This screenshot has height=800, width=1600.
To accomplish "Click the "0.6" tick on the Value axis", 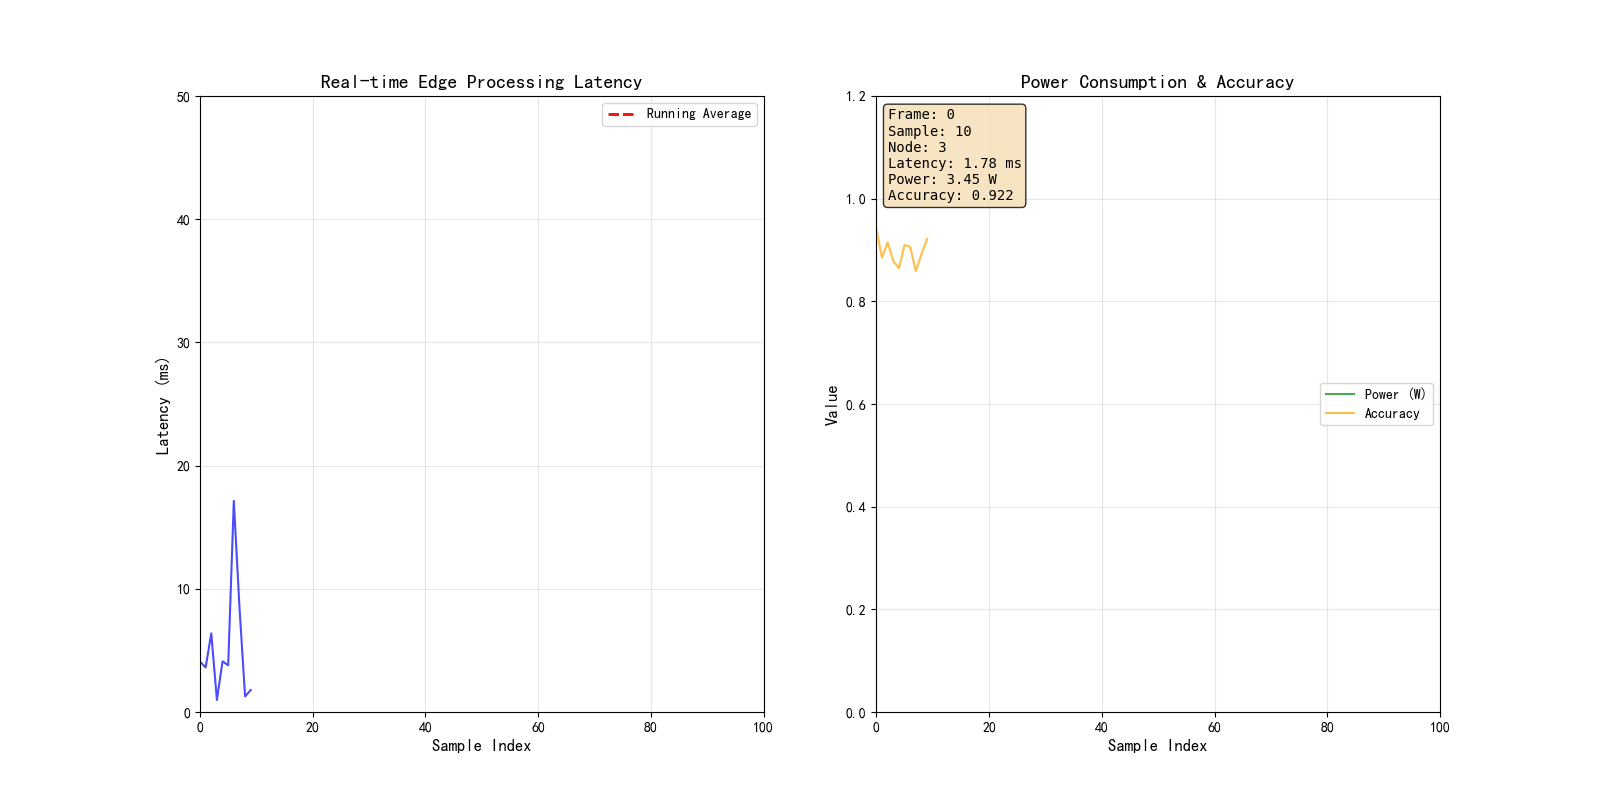I will coord(856,405).
